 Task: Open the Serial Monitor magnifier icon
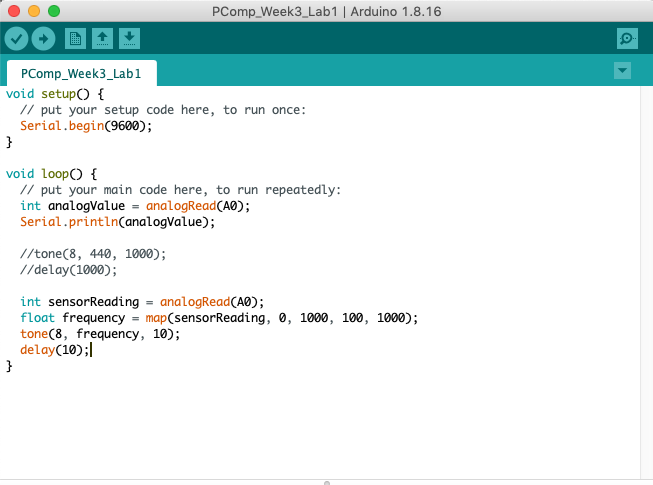tap(627, 39)
